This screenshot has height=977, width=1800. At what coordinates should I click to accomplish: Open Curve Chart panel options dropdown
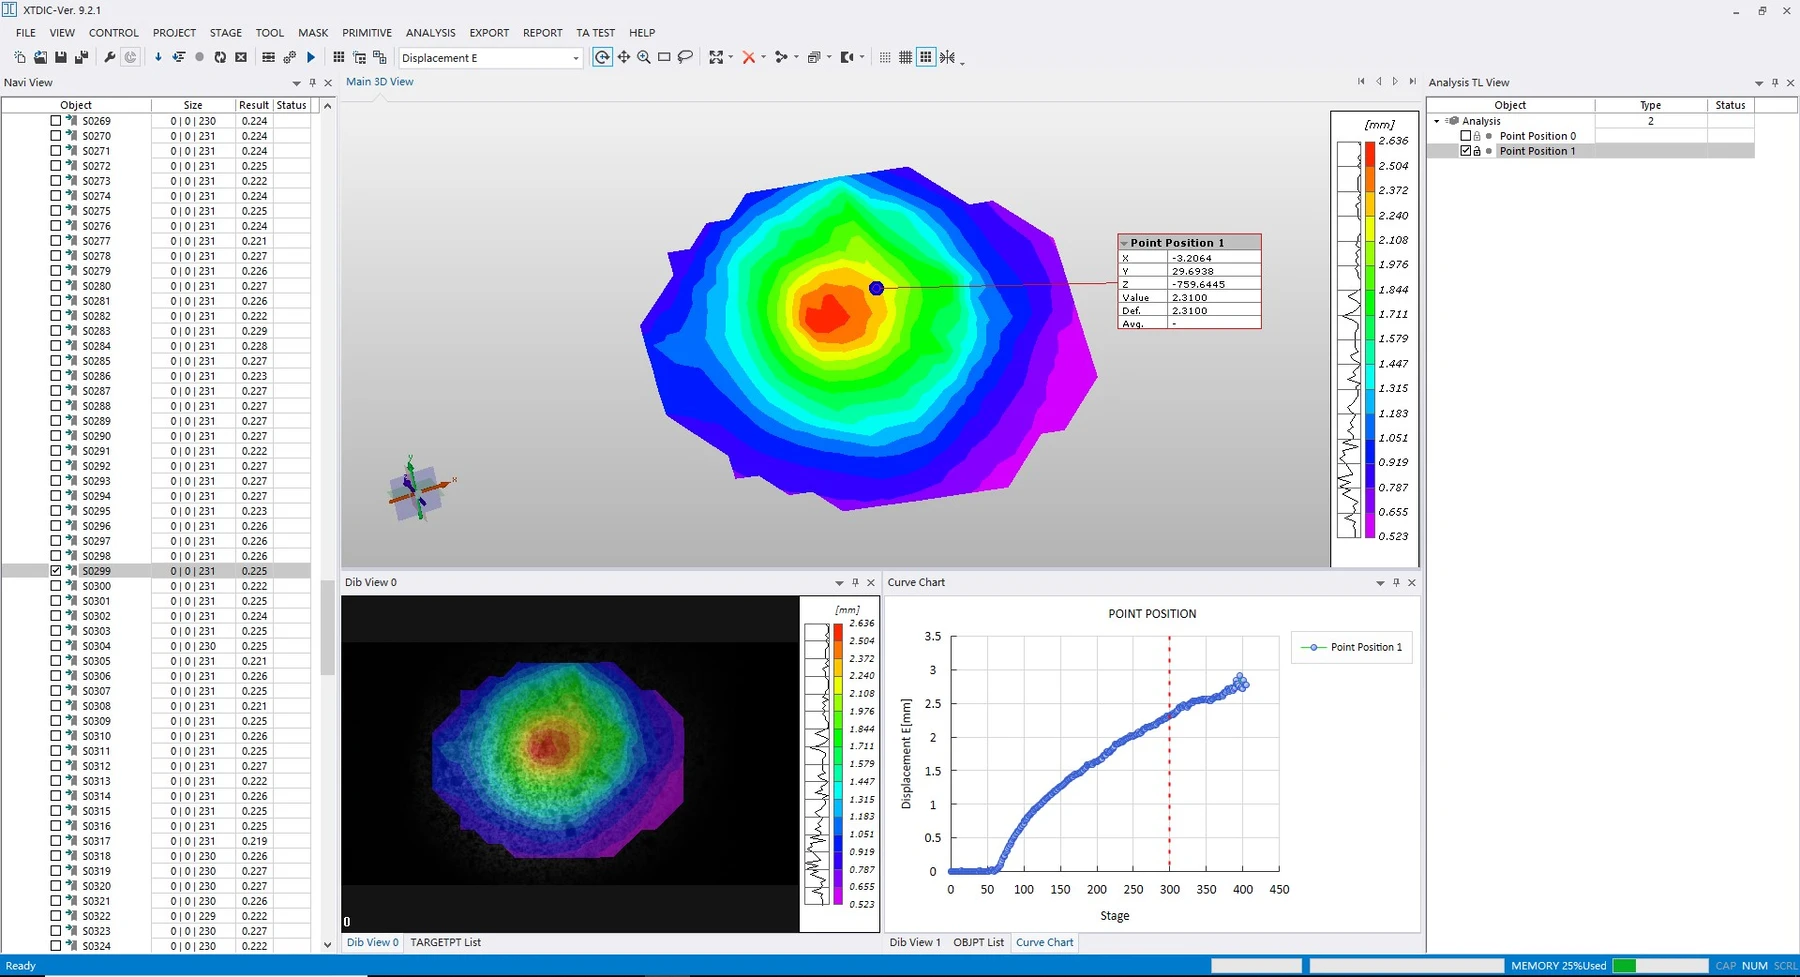tap(1380, 583)
